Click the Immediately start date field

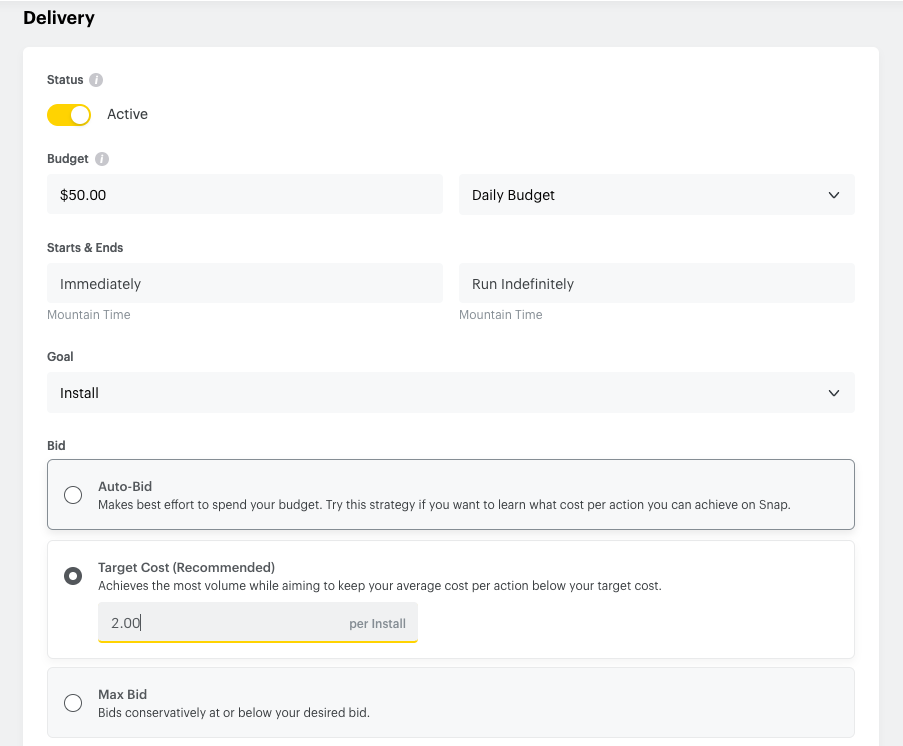coord(244,284)
